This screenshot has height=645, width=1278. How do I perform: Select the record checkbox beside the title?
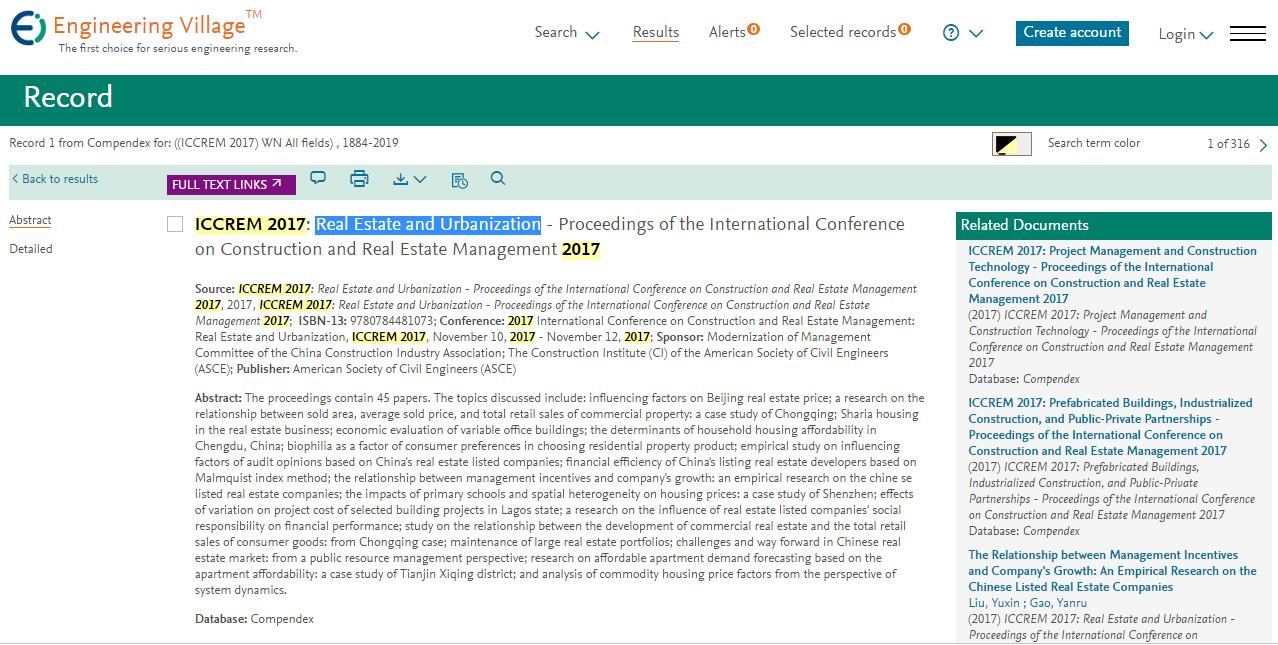(x=175, y=224)
